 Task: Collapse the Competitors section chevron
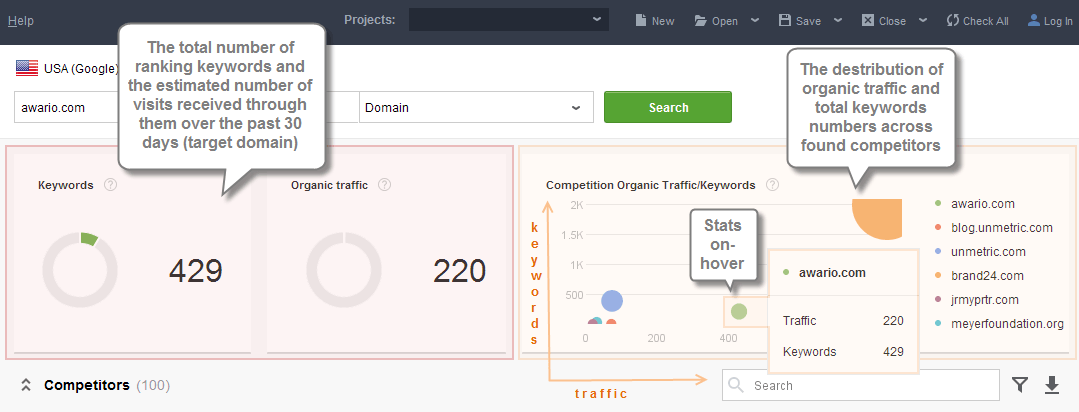pos(26,386)
